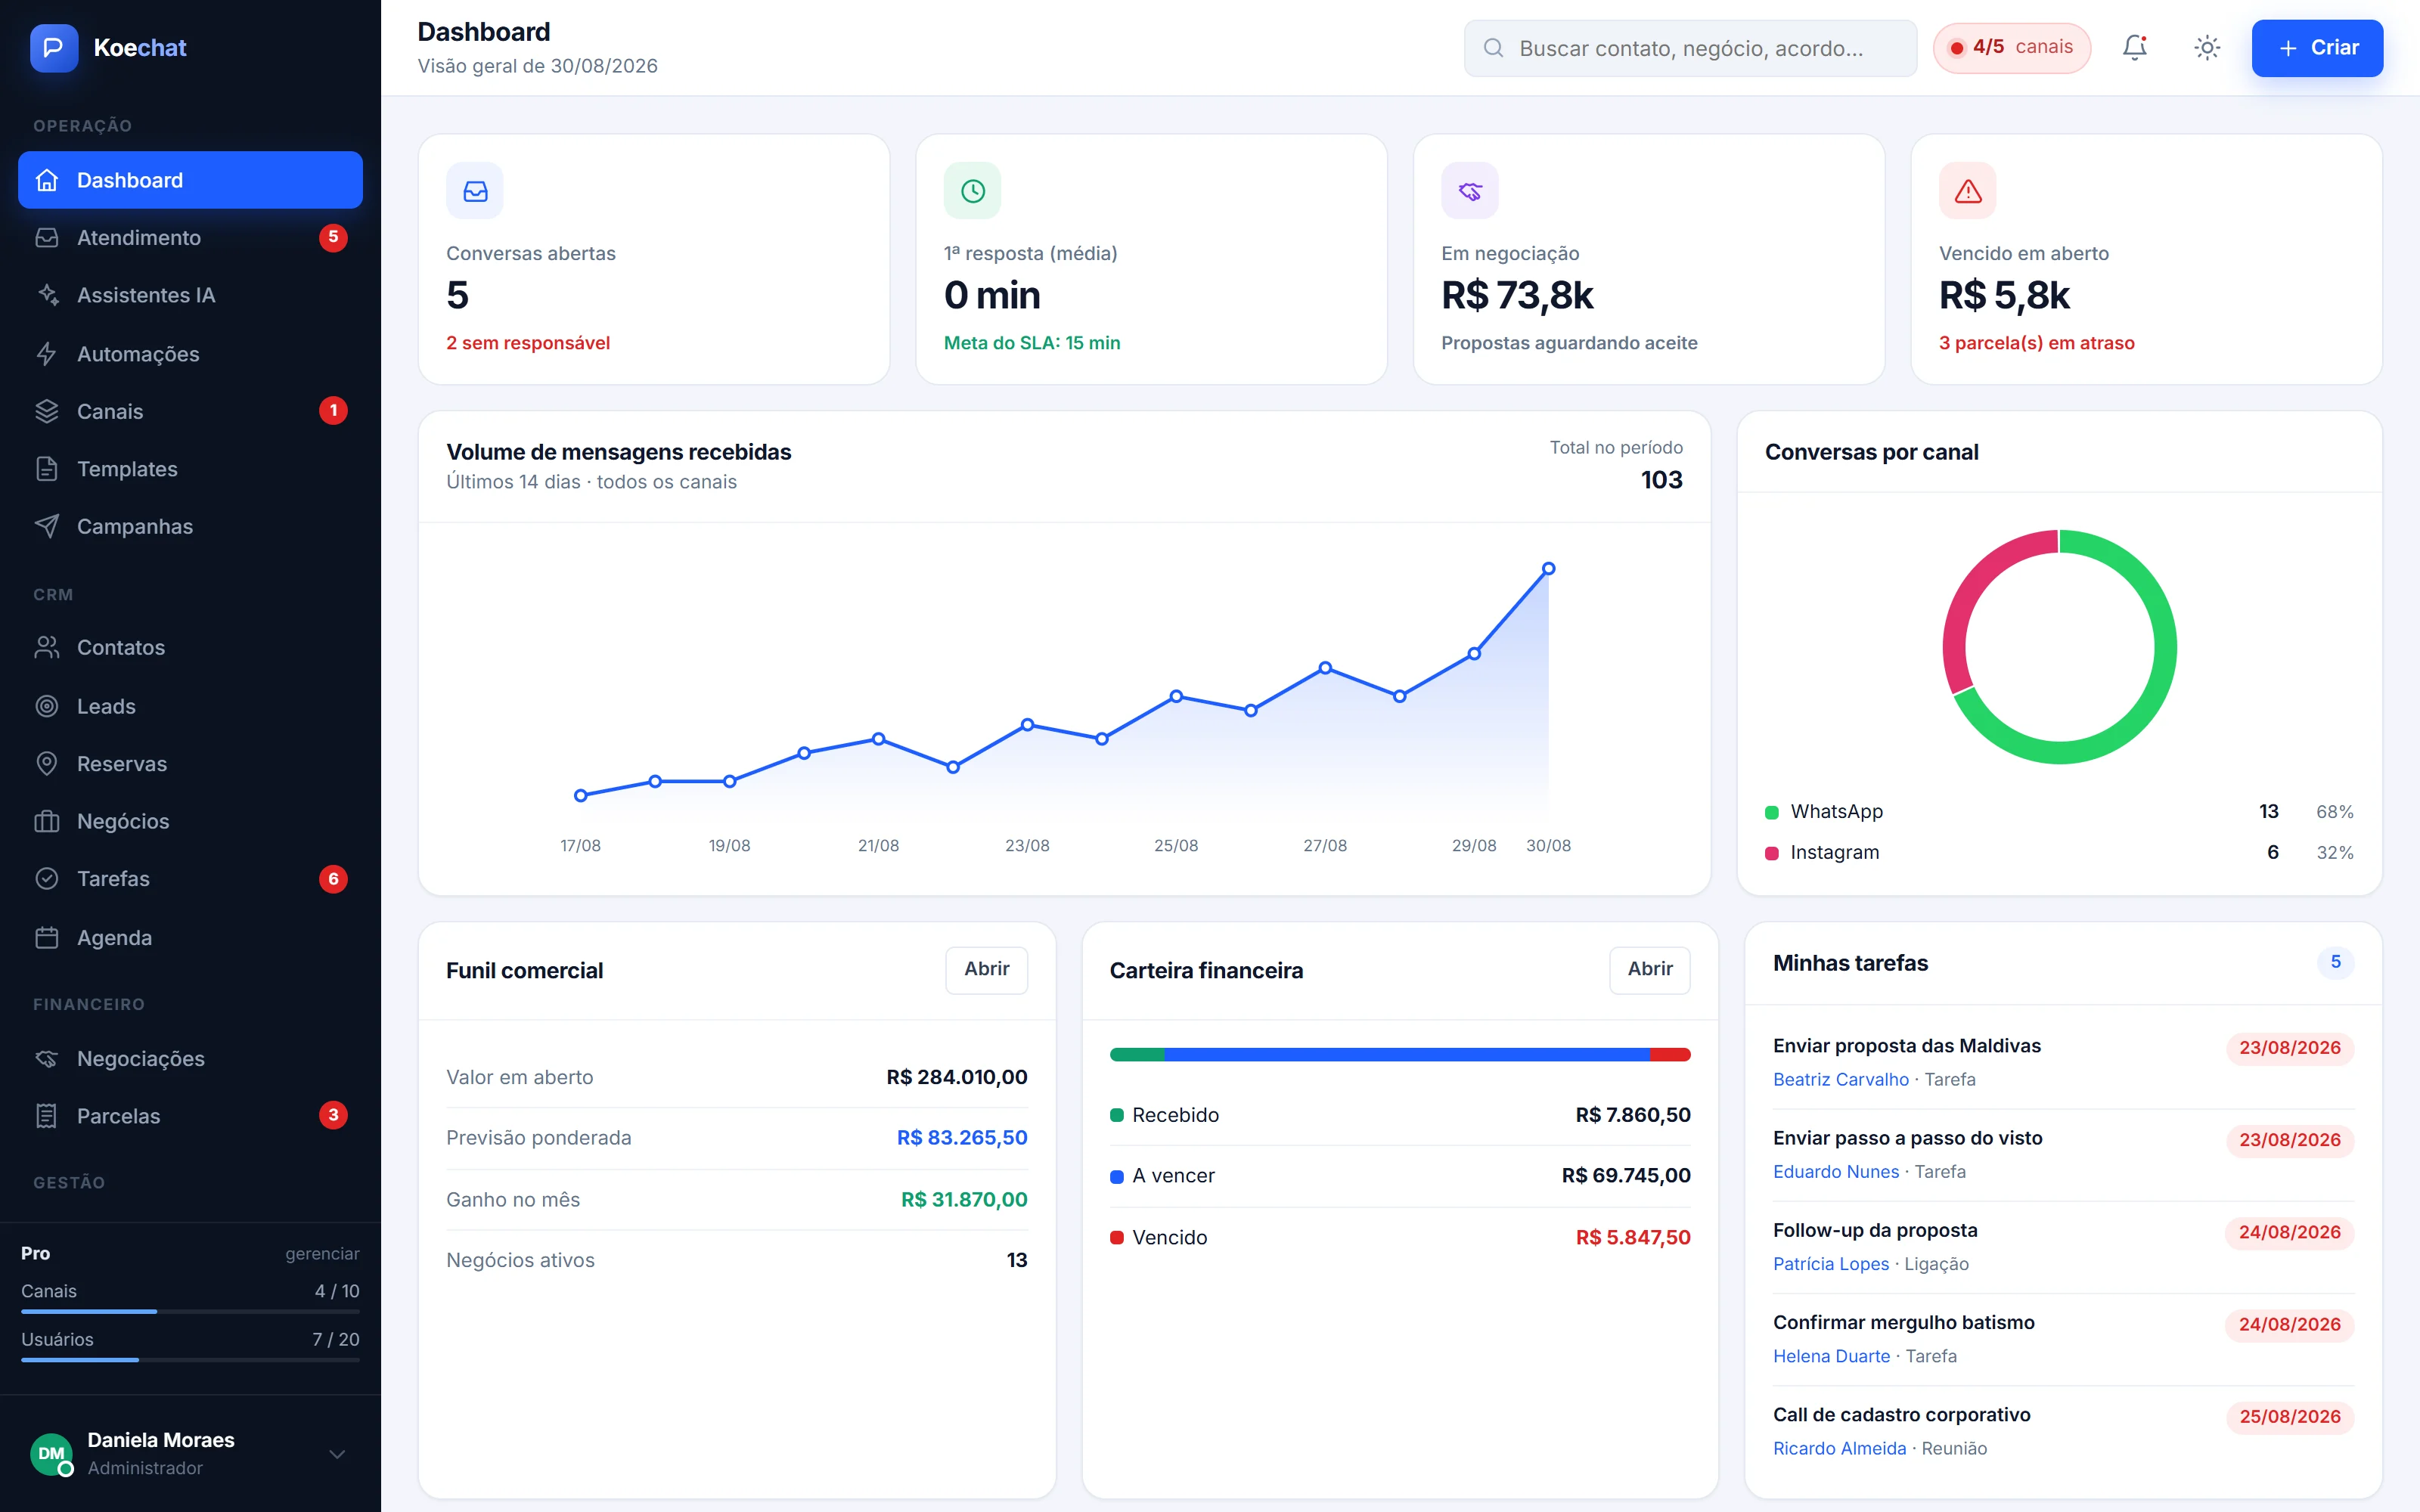Image resolution: width=2420 pixels, height=1512 pixels.
Task: Open Tarefas with 6 badge
Action: [190, 879]
